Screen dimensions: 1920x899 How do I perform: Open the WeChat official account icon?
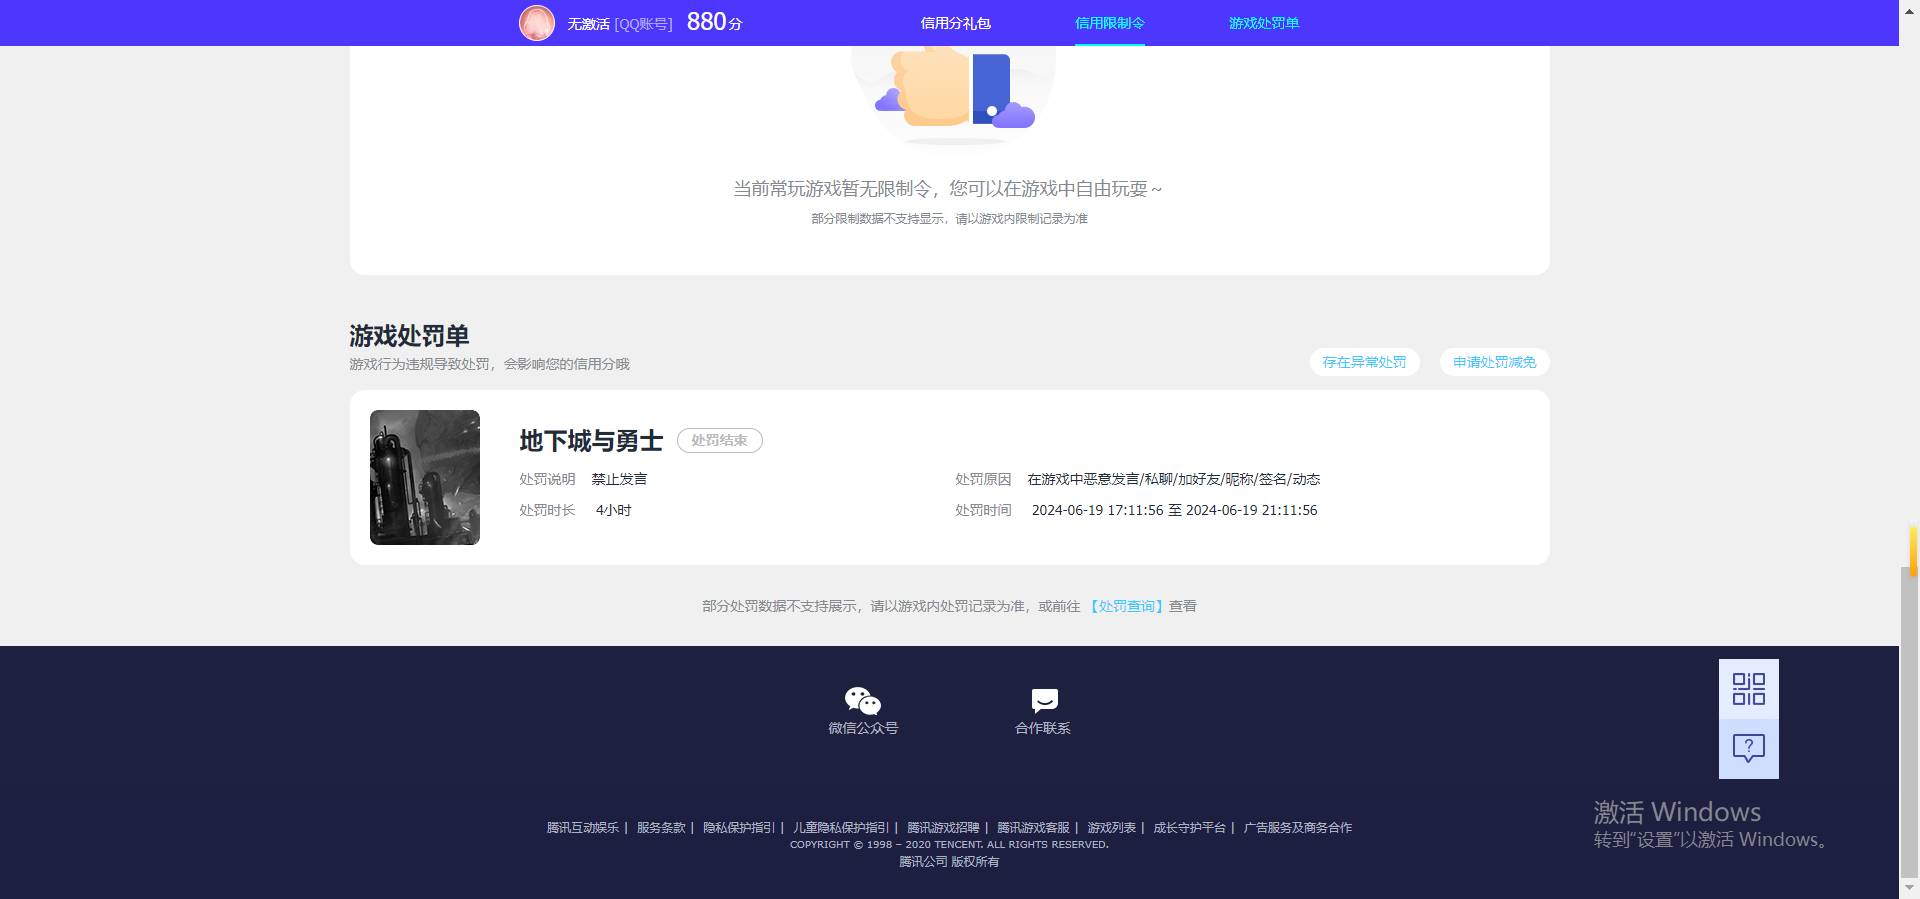point(863,700)
